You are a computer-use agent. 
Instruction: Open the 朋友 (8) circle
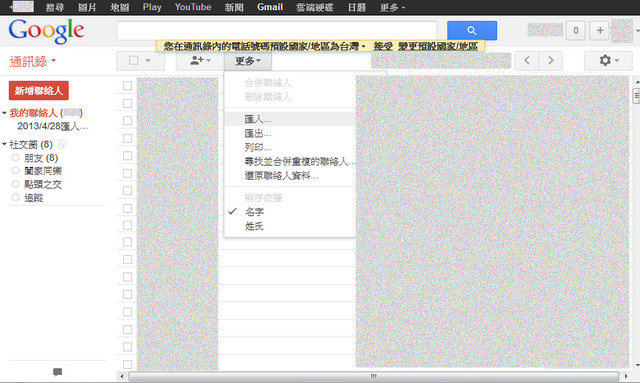(41, 158)
